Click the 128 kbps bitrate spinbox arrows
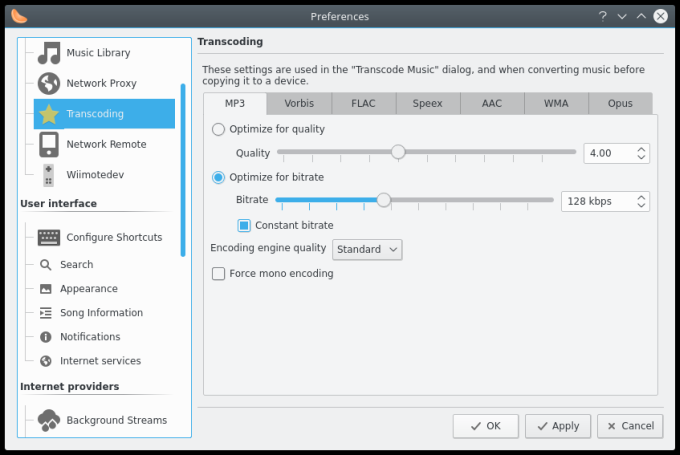 tap(641, 201)
